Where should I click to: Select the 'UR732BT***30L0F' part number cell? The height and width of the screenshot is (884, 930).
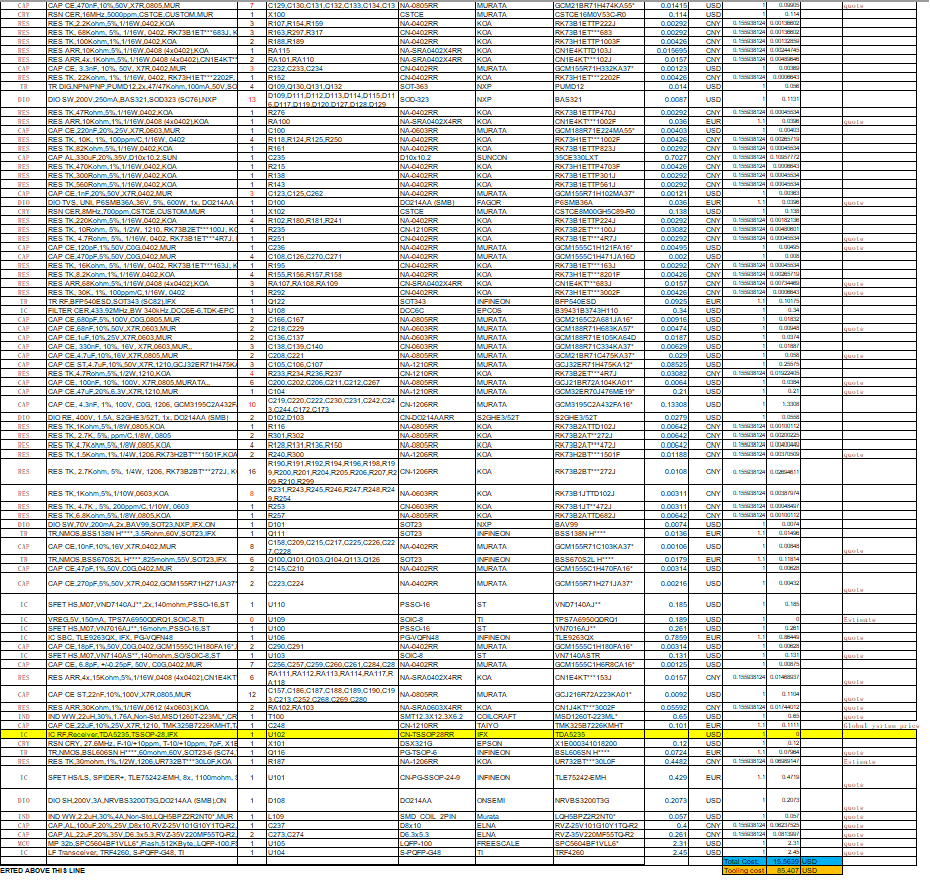pyautogui.click(x=598, y=761)
